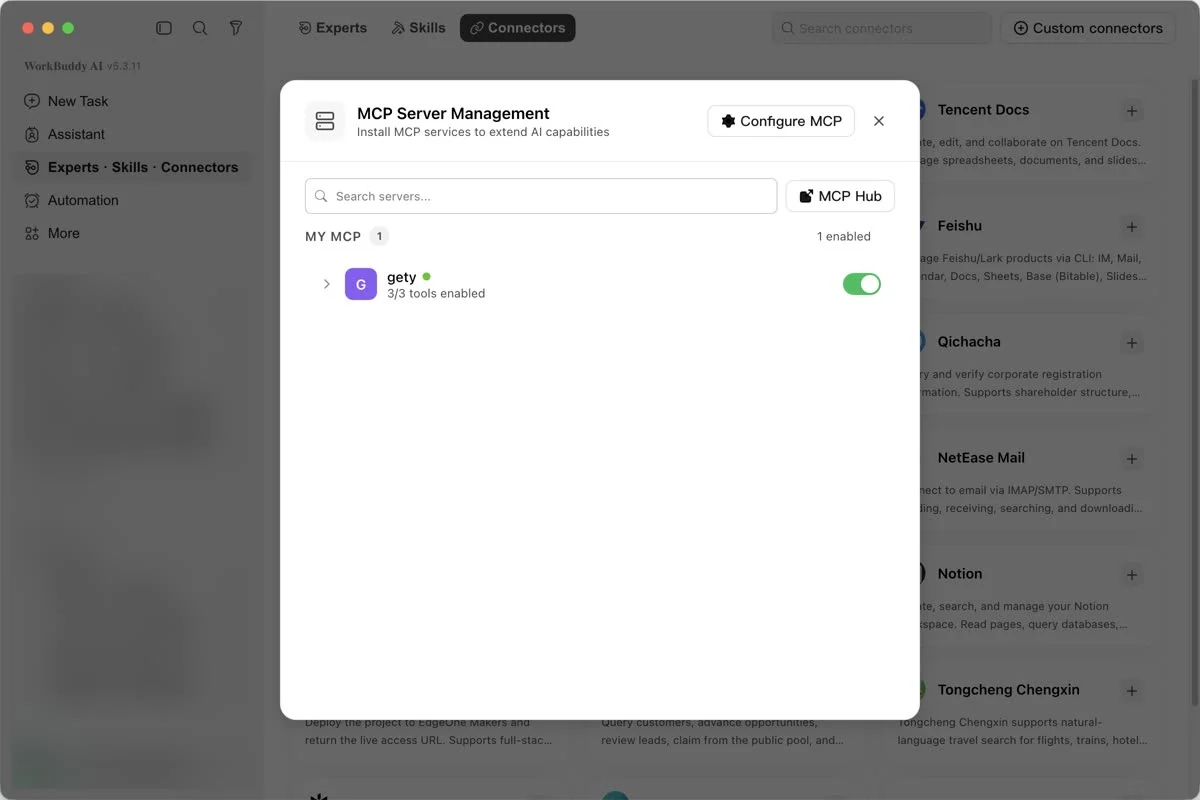The height and width of the screenshot is (800, 1200).
Task: Open the search magnifier in title bar
Action: [x=200, y=28]
